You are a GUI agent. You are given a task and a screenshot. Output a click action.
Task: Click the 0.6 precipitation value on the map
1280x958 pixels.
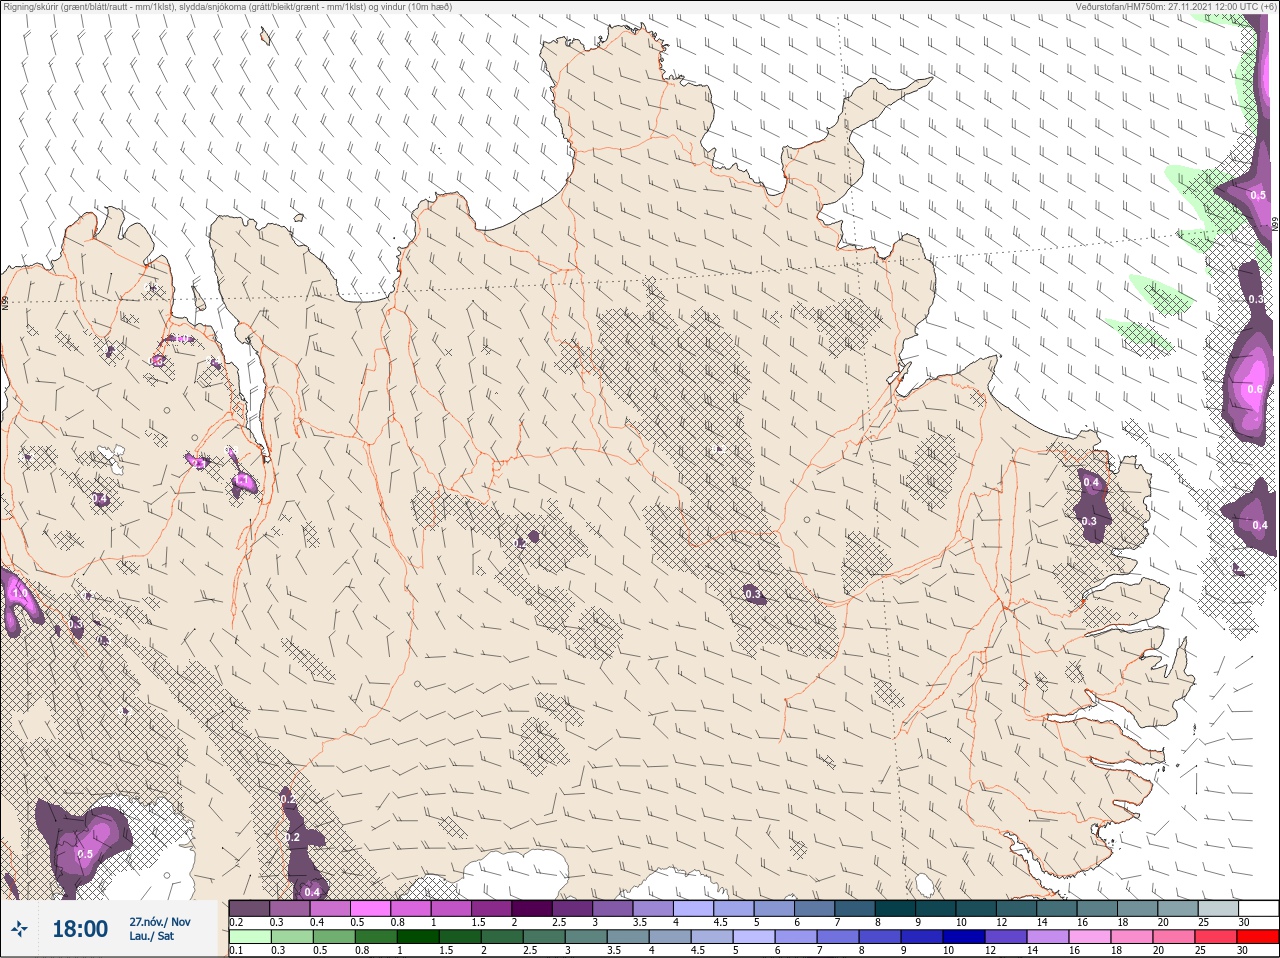click(x=1256, y=389)
